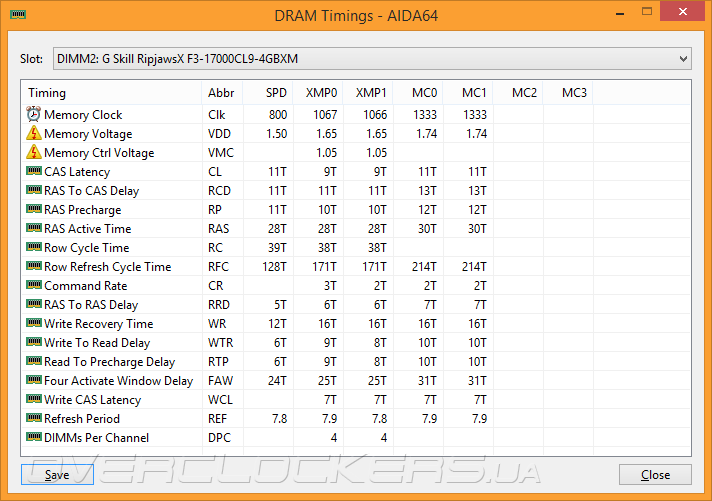
Task: Click the chip icon beside DIMMs Per Channel
Action: [x=34, y=437]
